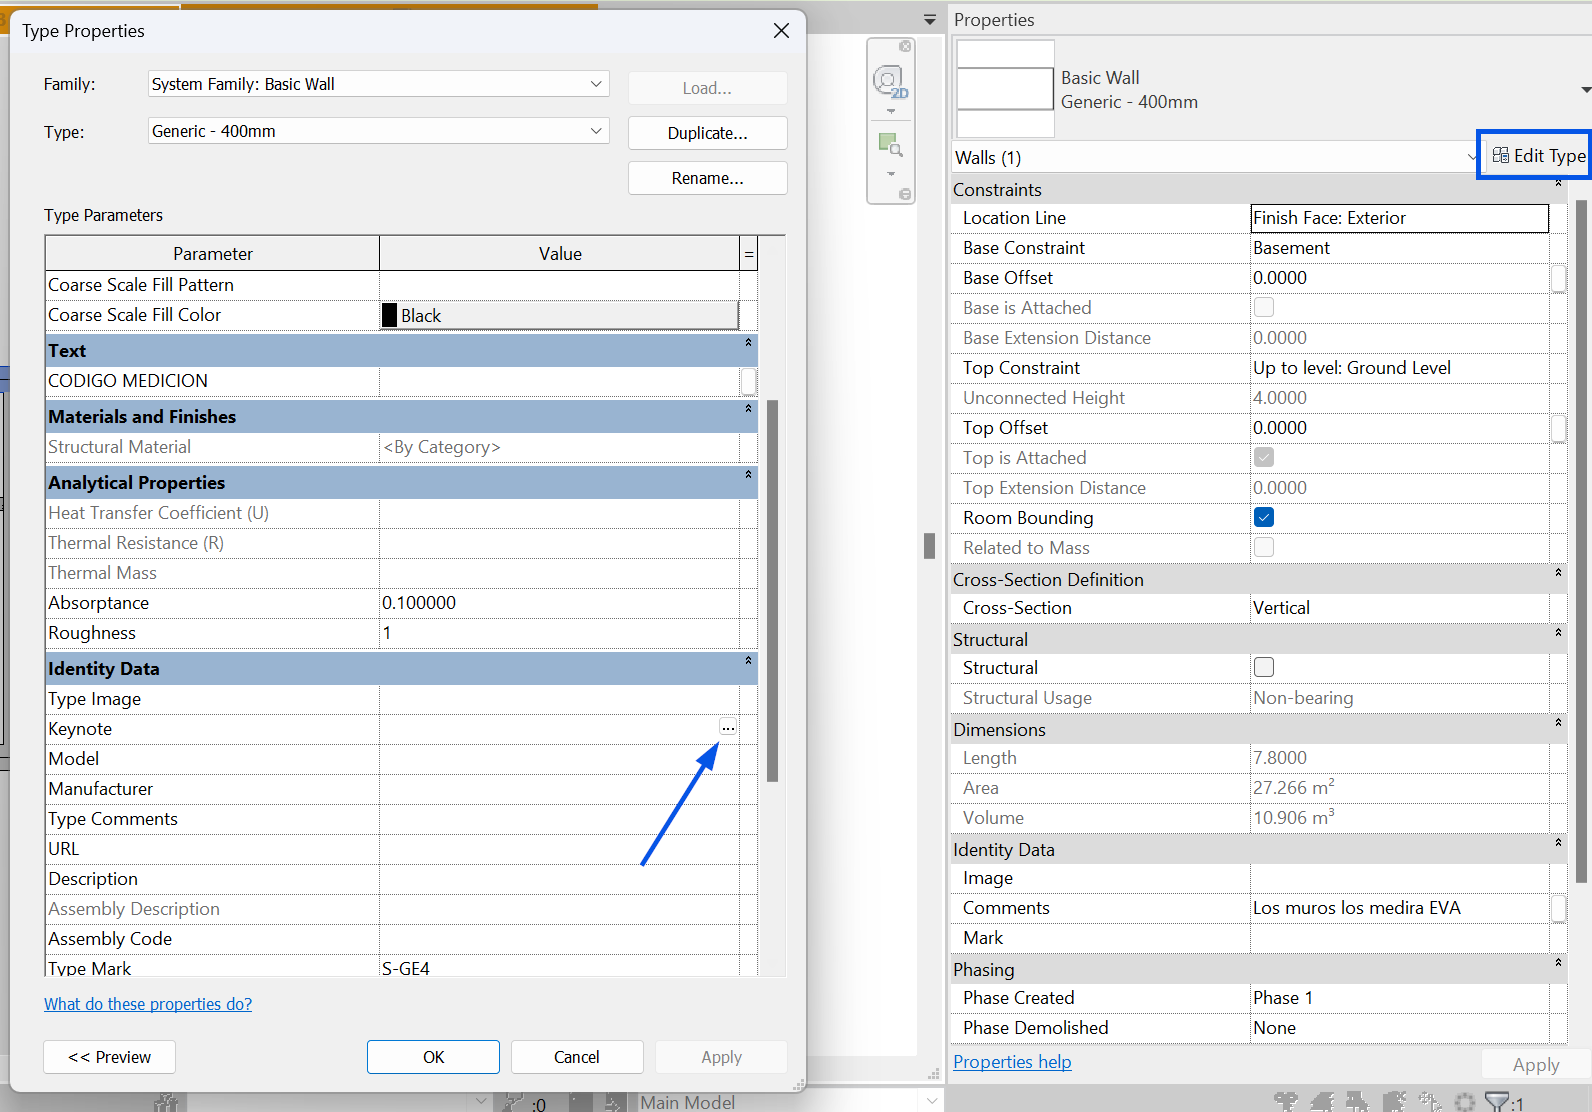Click the Top Offset associate button in Properties
Image resolution: width=1592 pixels, height=1112 pixels.
pos(1558,428)
